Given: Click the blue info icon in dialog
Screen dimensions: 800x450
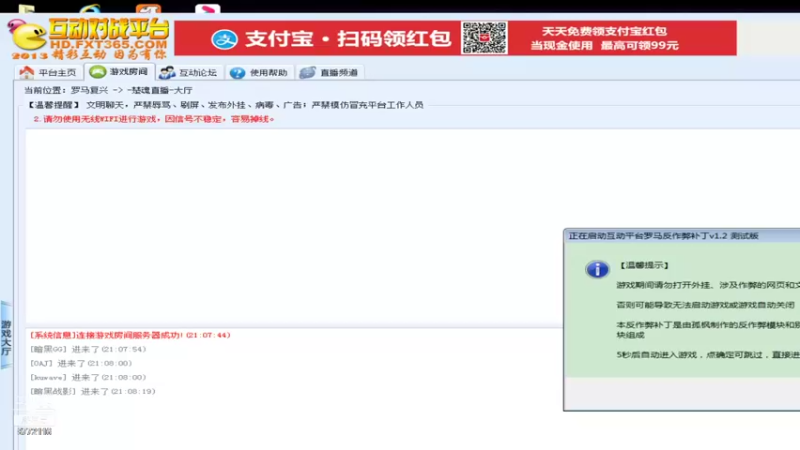Looking at the screenshot, I should [597, 269].
